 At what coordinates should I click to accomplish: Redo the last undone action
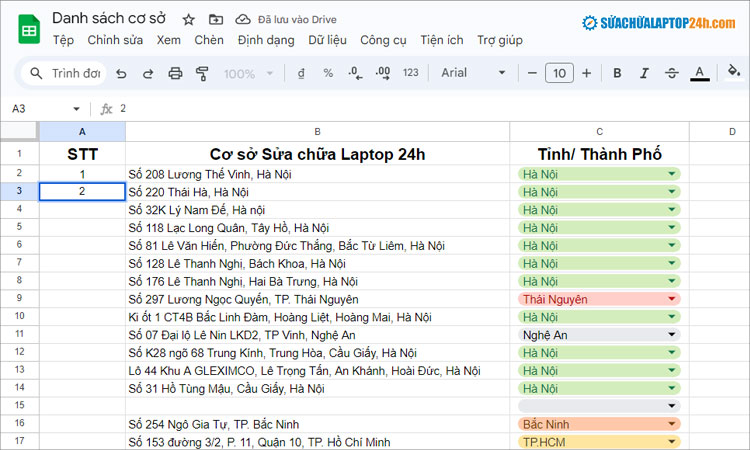tap(148, 73)
